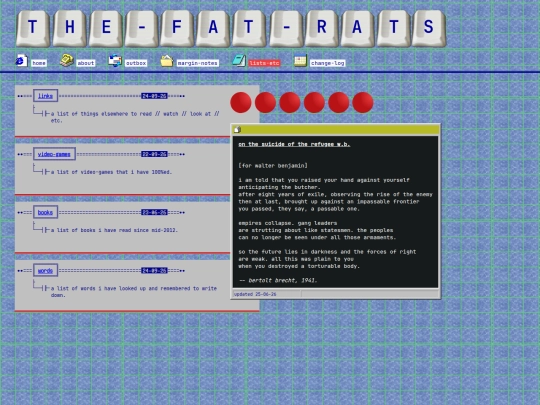Click '-- bertolt brecht, 1941.' attribution

(x=278, y=280)
